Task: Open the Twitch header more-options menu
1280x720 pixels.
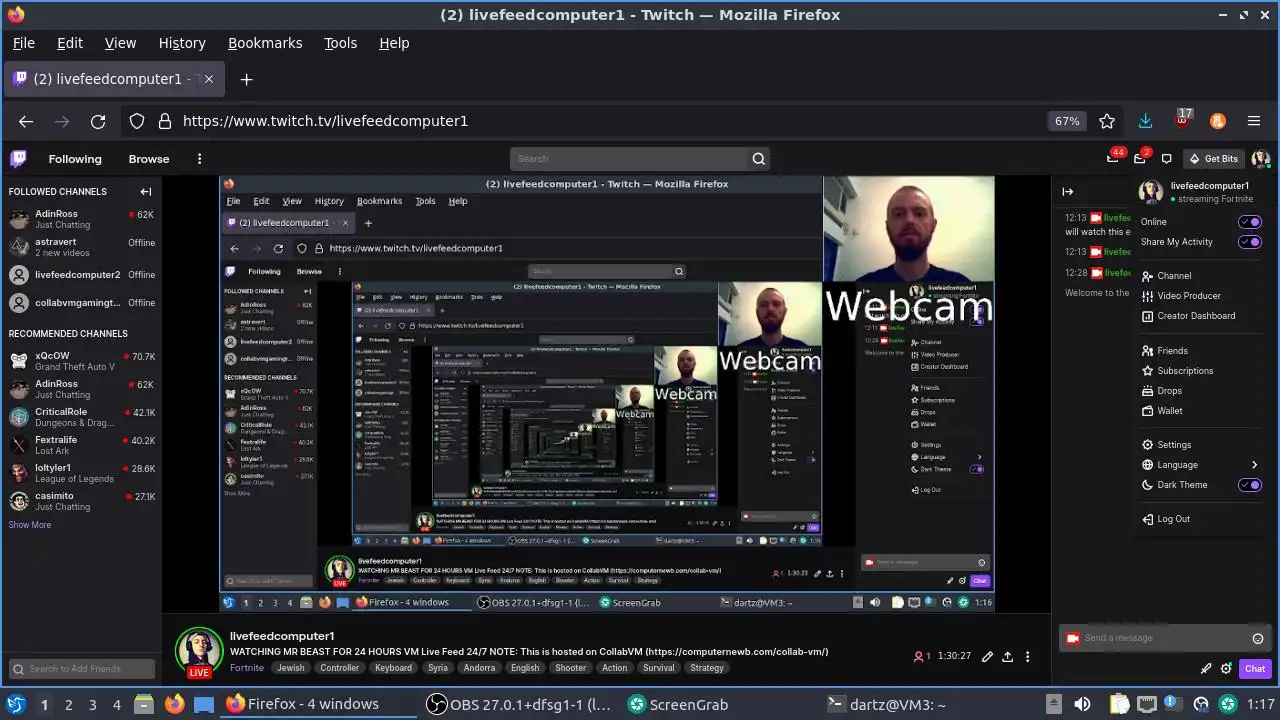Action: (199, 159)
